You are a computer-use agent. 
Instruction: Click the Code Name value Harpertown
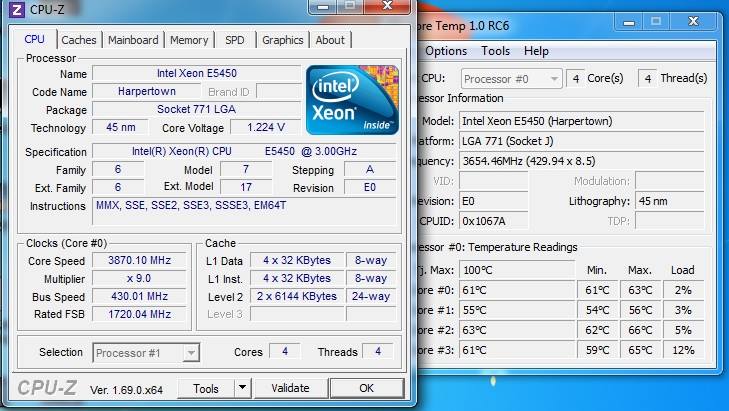pos(146,91)
